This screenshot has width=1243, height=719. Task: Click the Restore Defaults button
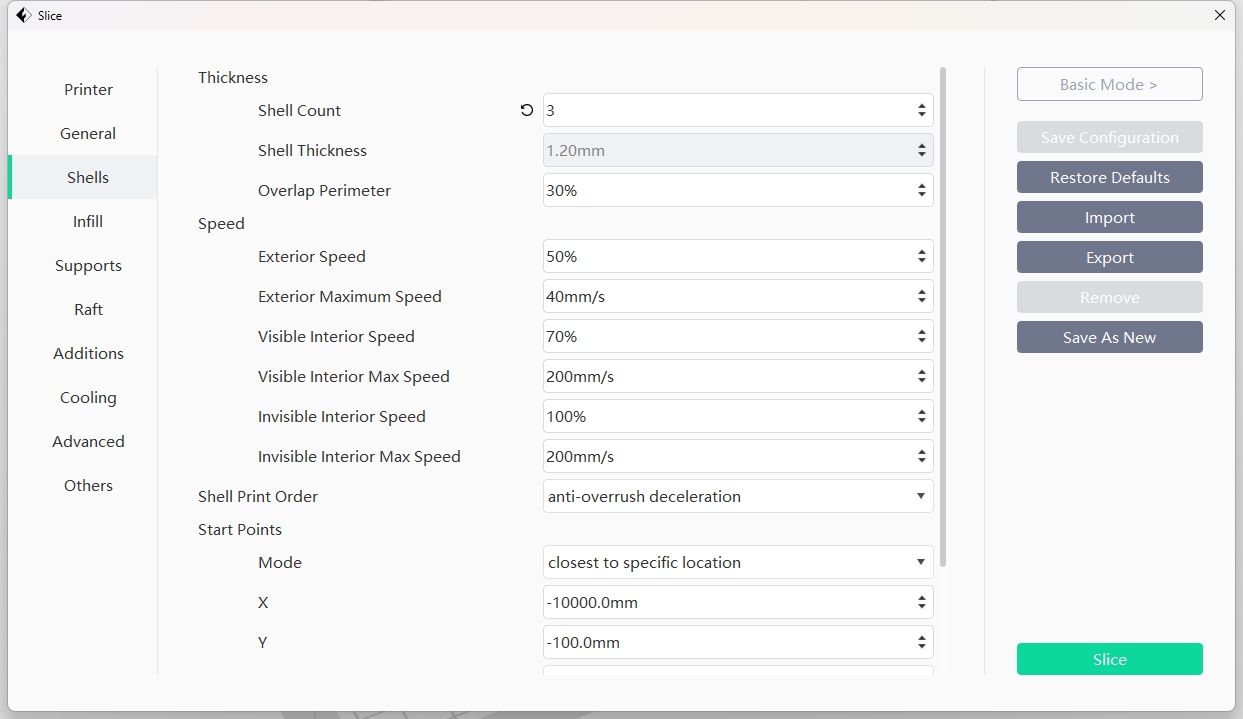1109,178
